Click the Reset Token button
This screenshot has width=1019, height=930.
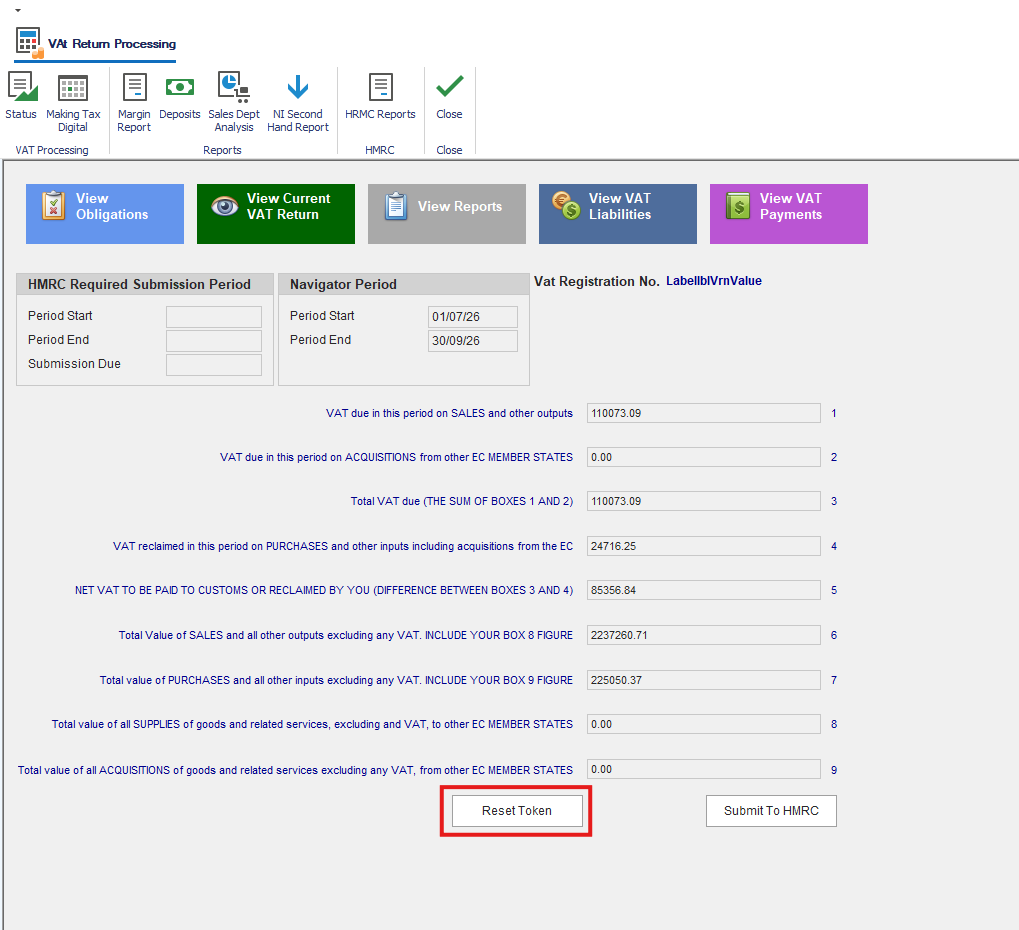pos(517,810)
